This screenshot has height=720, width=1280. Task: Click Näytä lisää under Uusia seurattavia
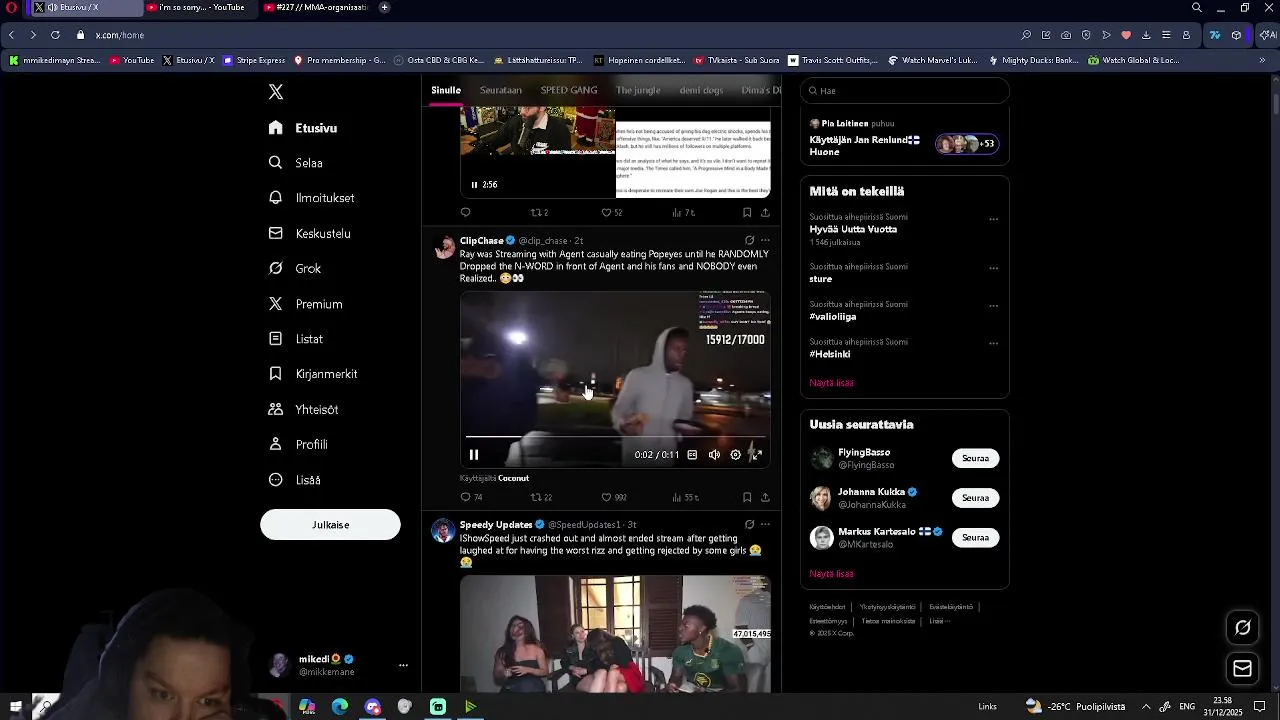831,573
